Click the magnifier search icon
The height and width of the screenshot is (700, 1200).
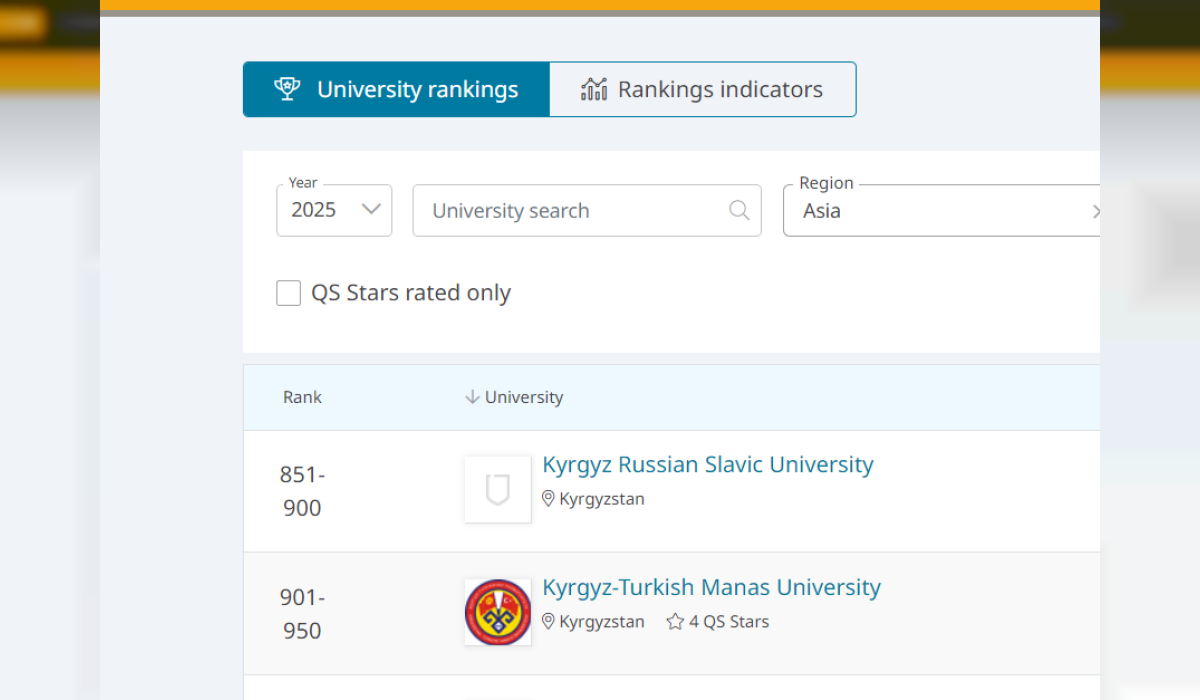point(739,210)
